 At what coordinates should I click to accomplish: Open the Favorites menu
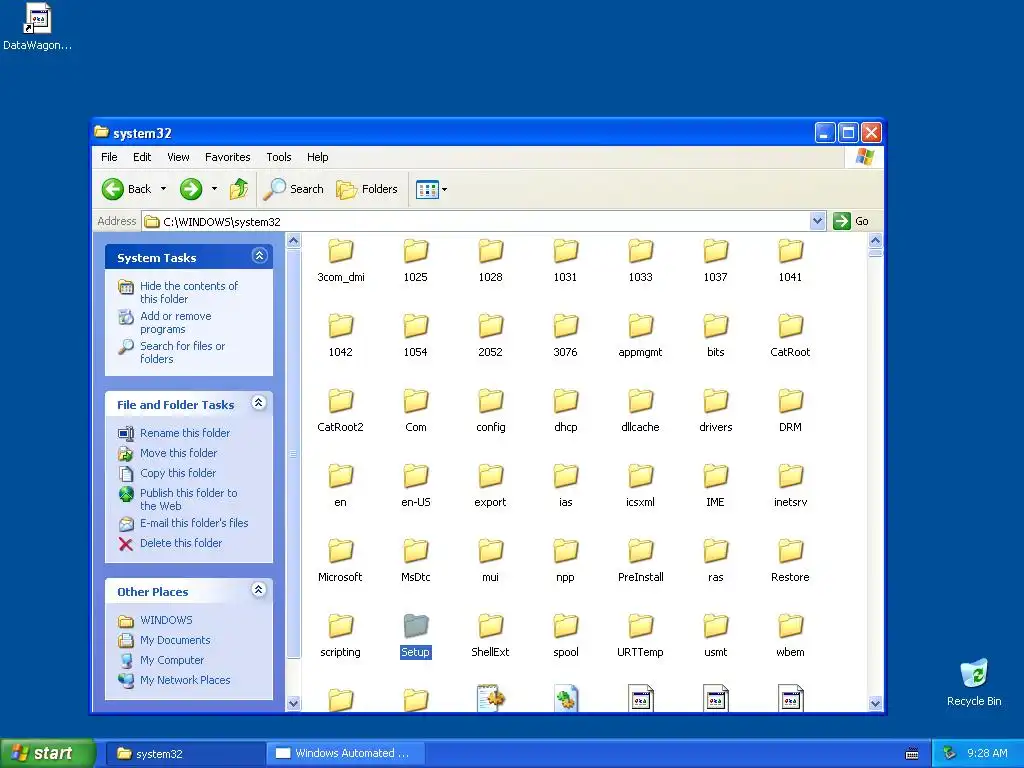coord(227,157)
